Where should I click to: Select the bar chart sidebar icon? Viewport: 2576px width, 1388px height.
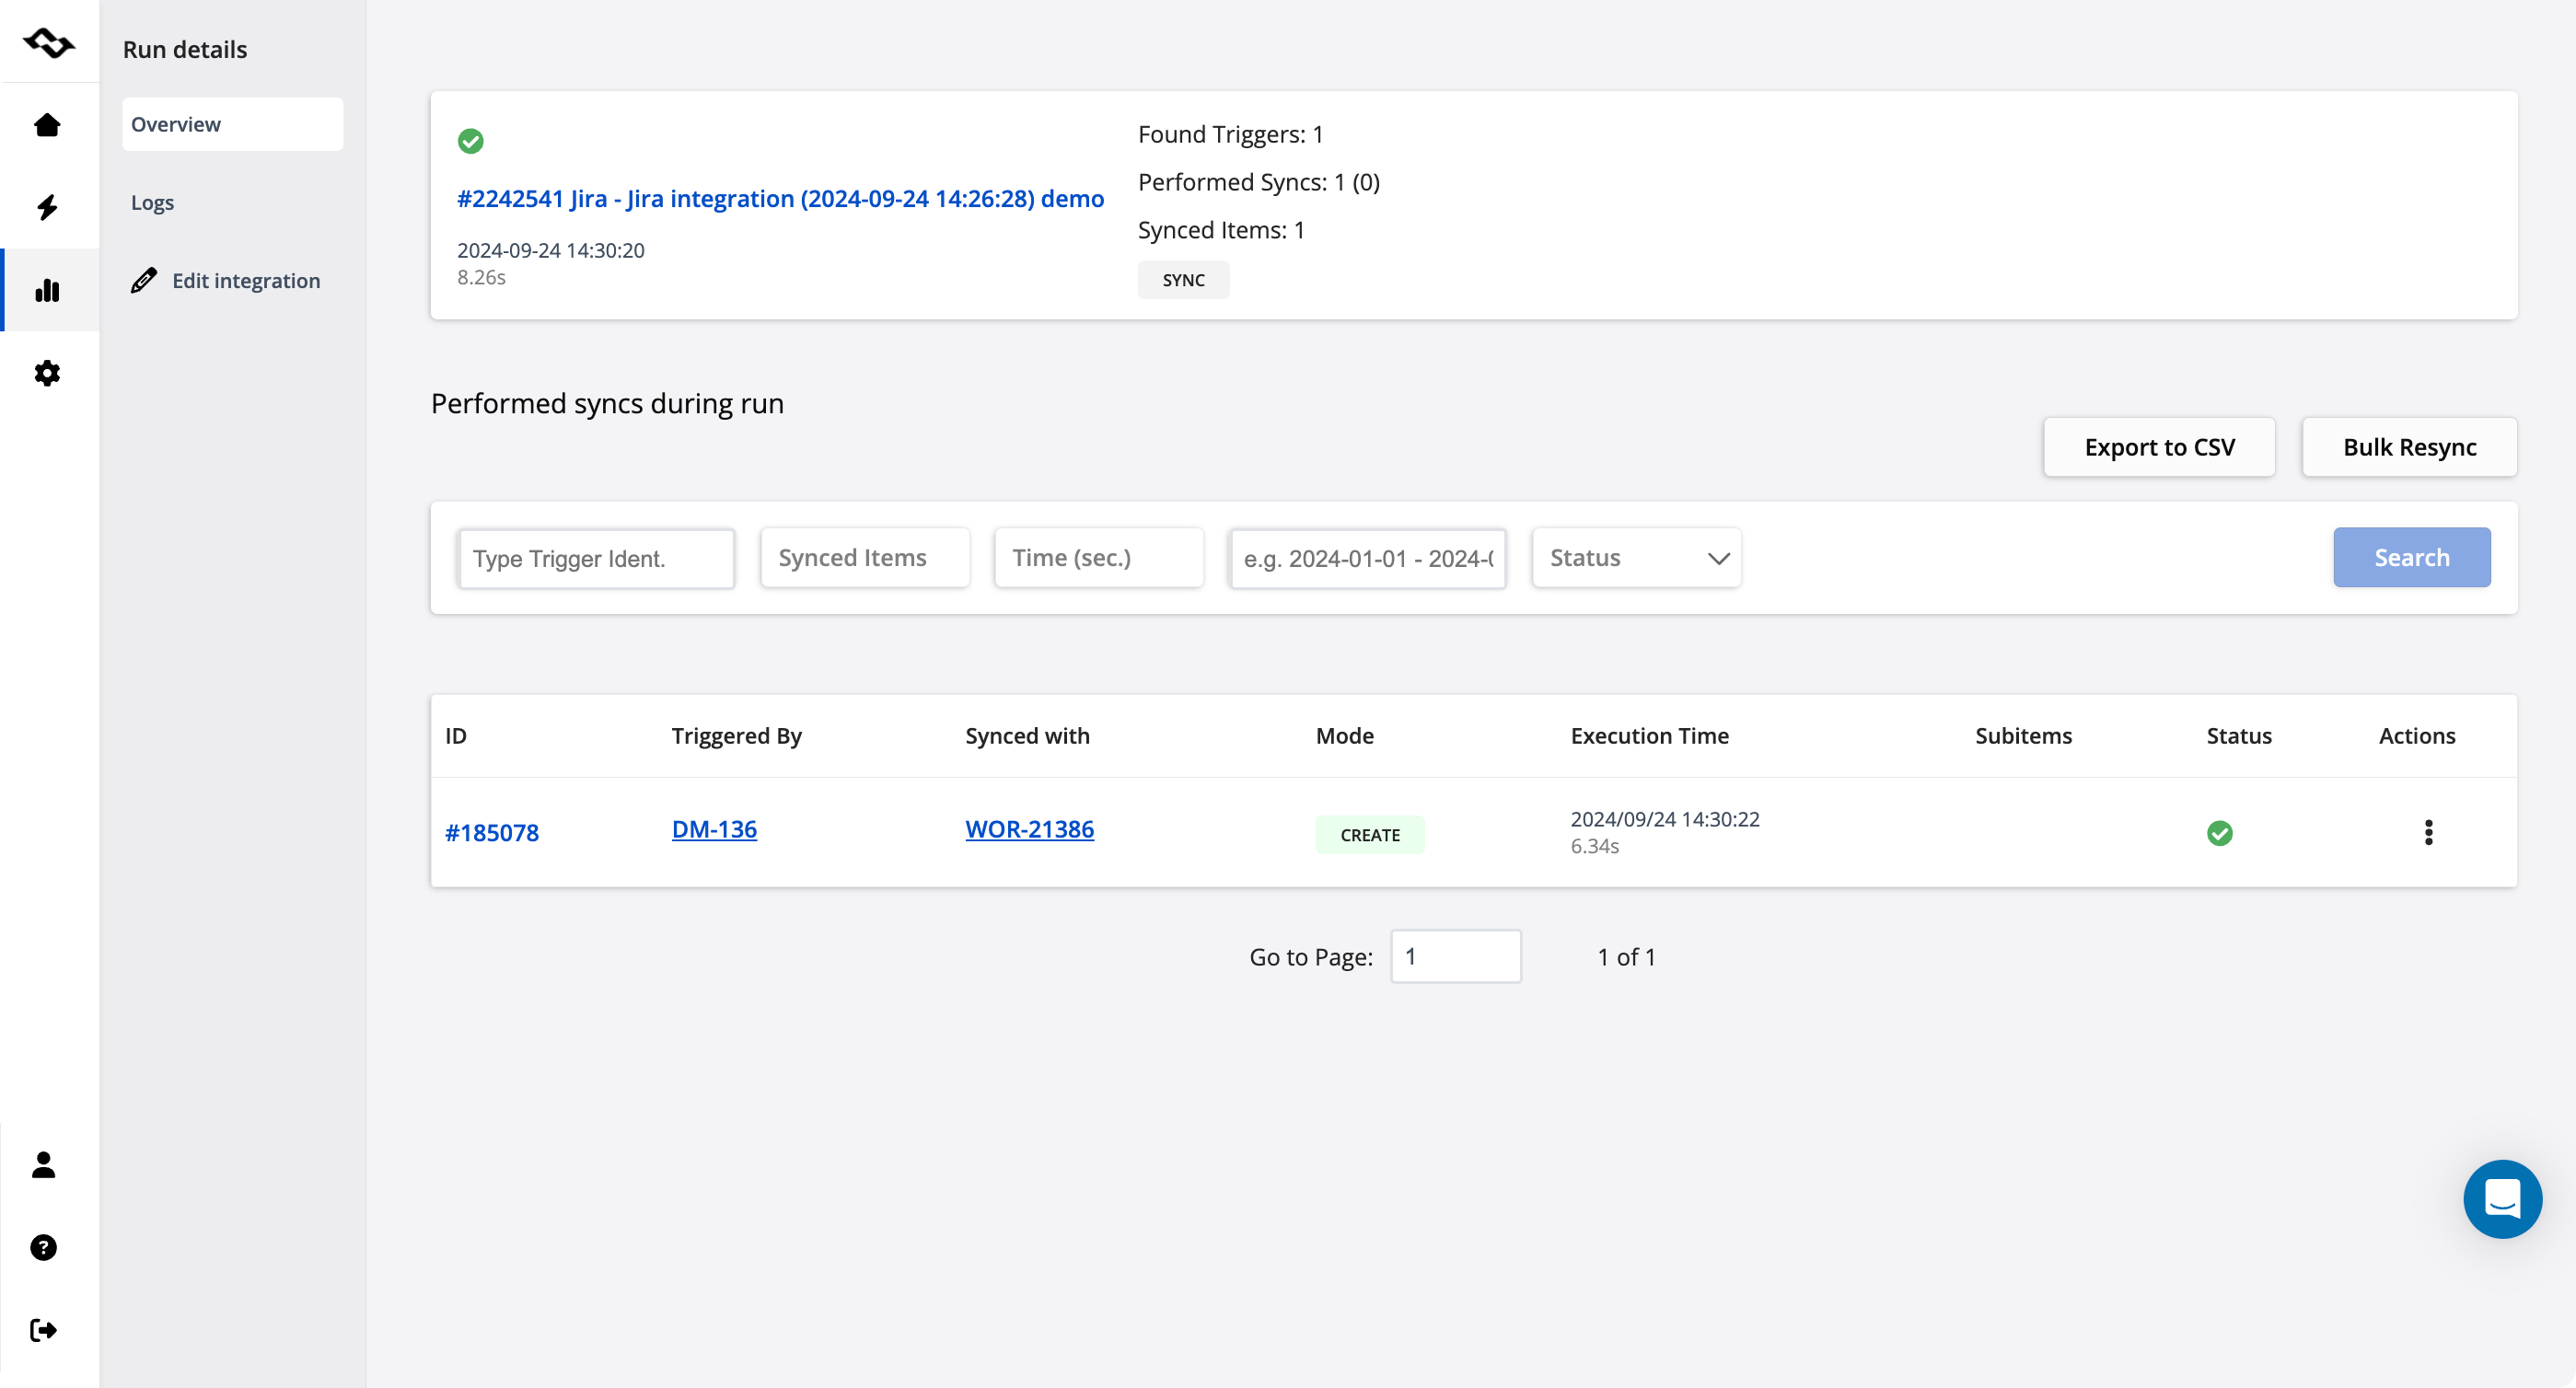pos(47,290)
